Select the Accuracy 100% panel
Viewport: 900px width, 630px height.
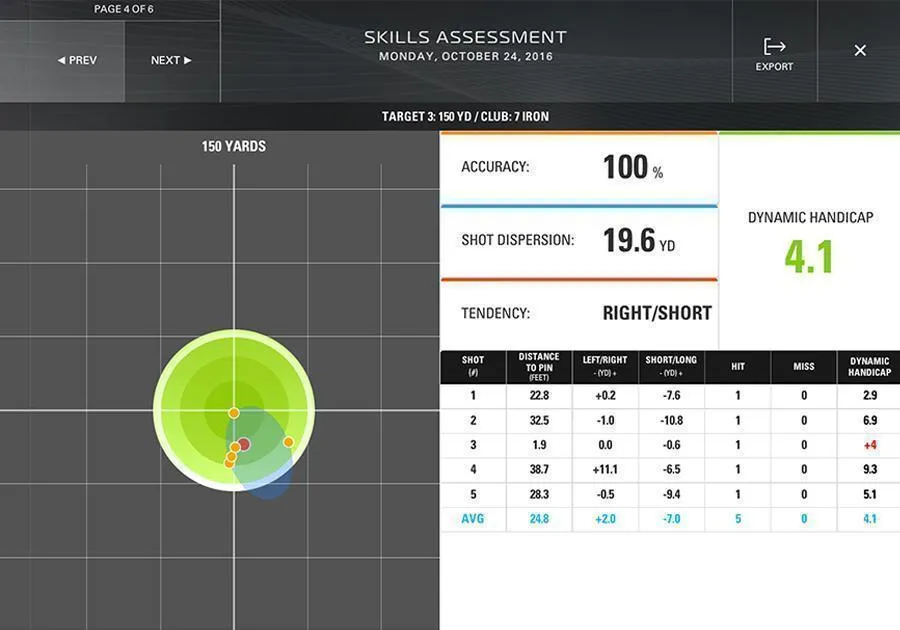coord(579,167)
